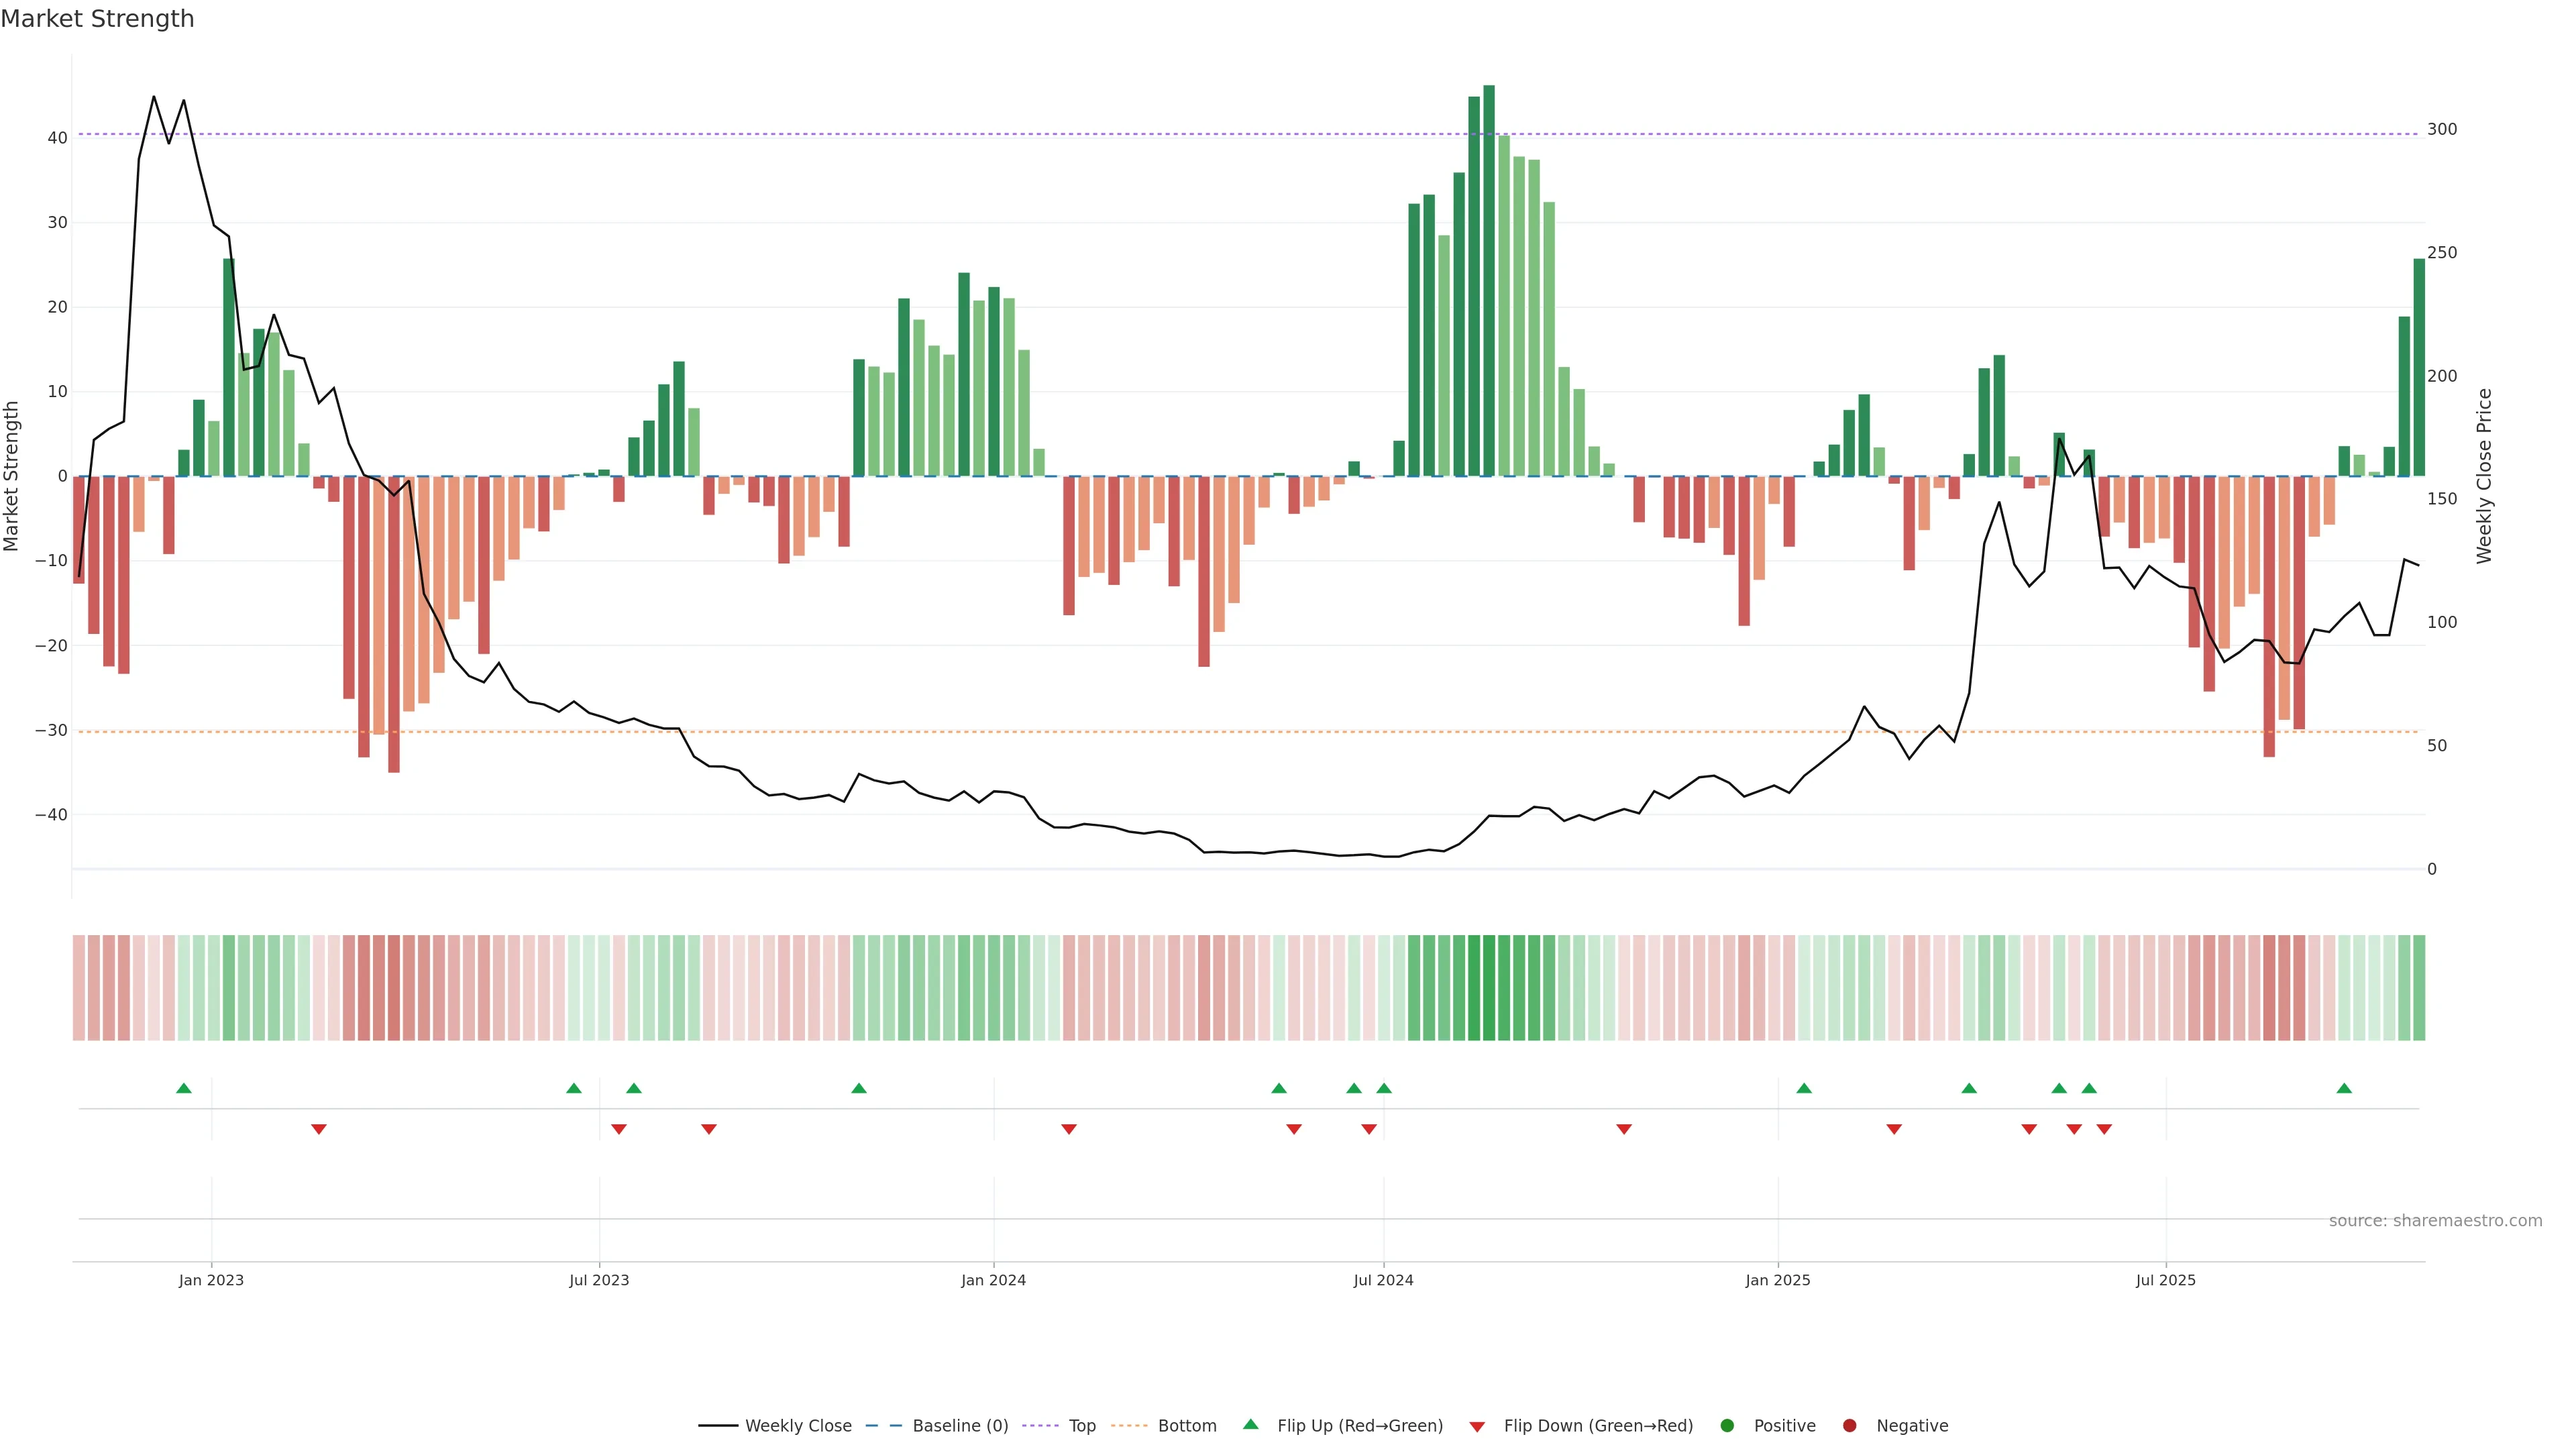Click the Jan 2024 x-axis label
This screenshot has width=2576, height=1449.
pyautogui.click(x=993, y=1280)
